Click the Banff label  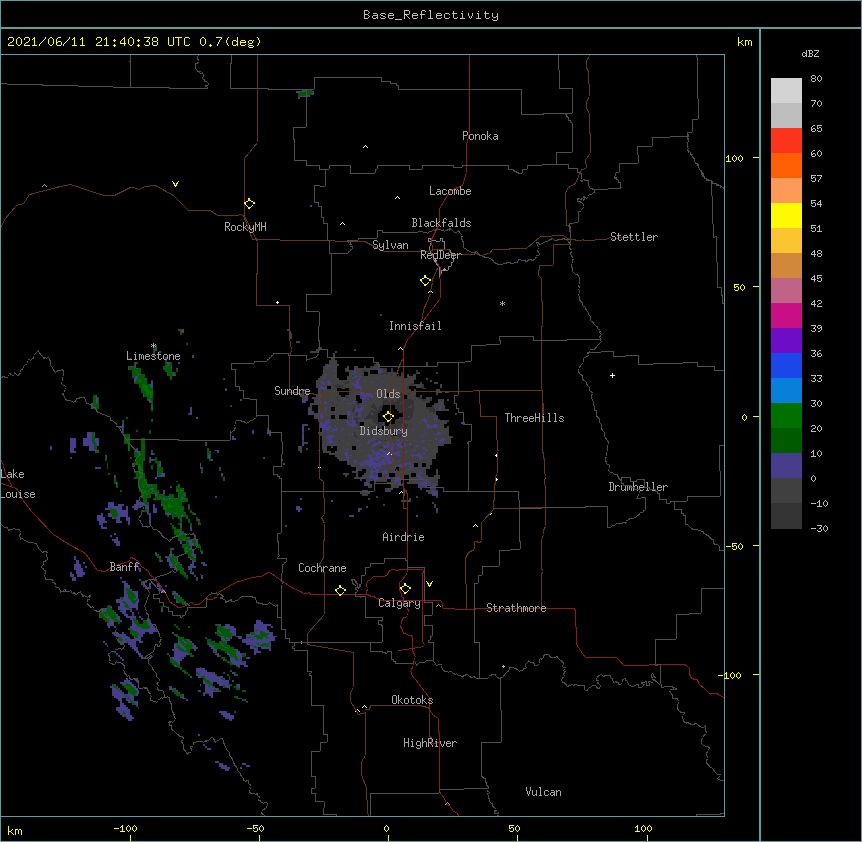(x=125, y=567)
